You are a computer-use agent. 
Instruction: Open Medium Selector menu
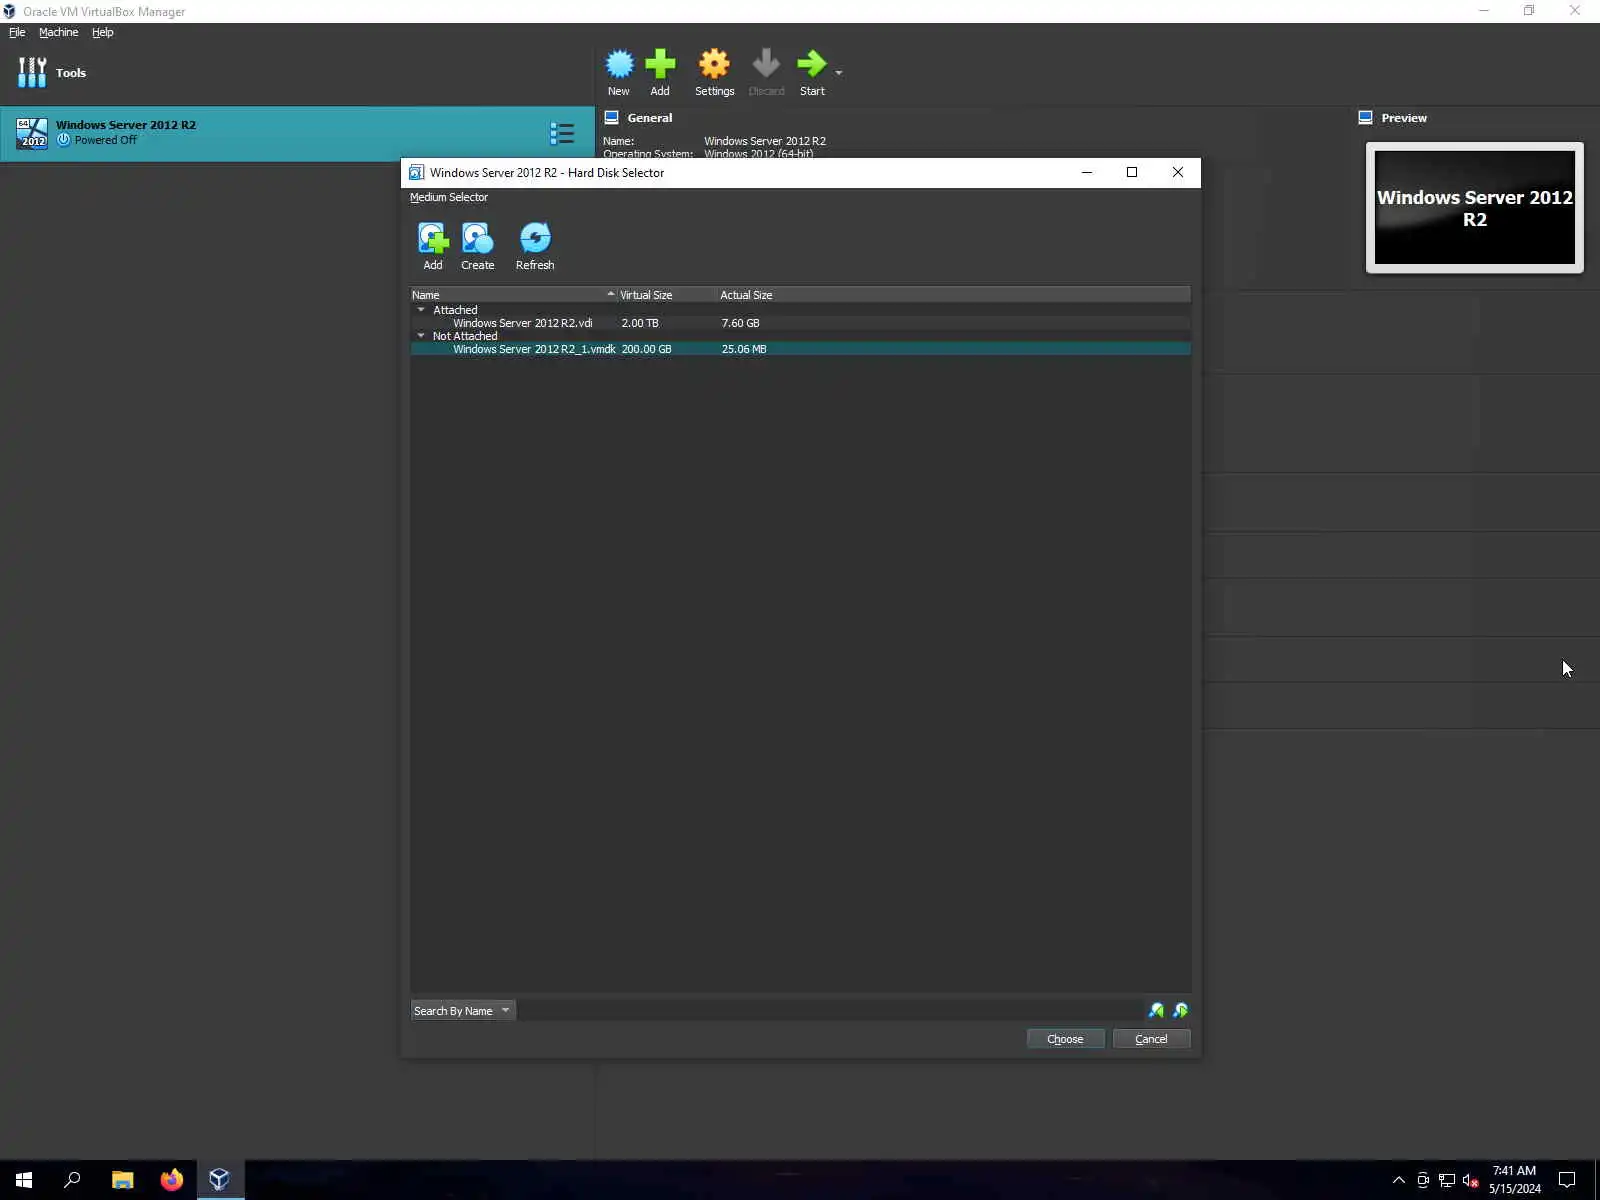449,197
